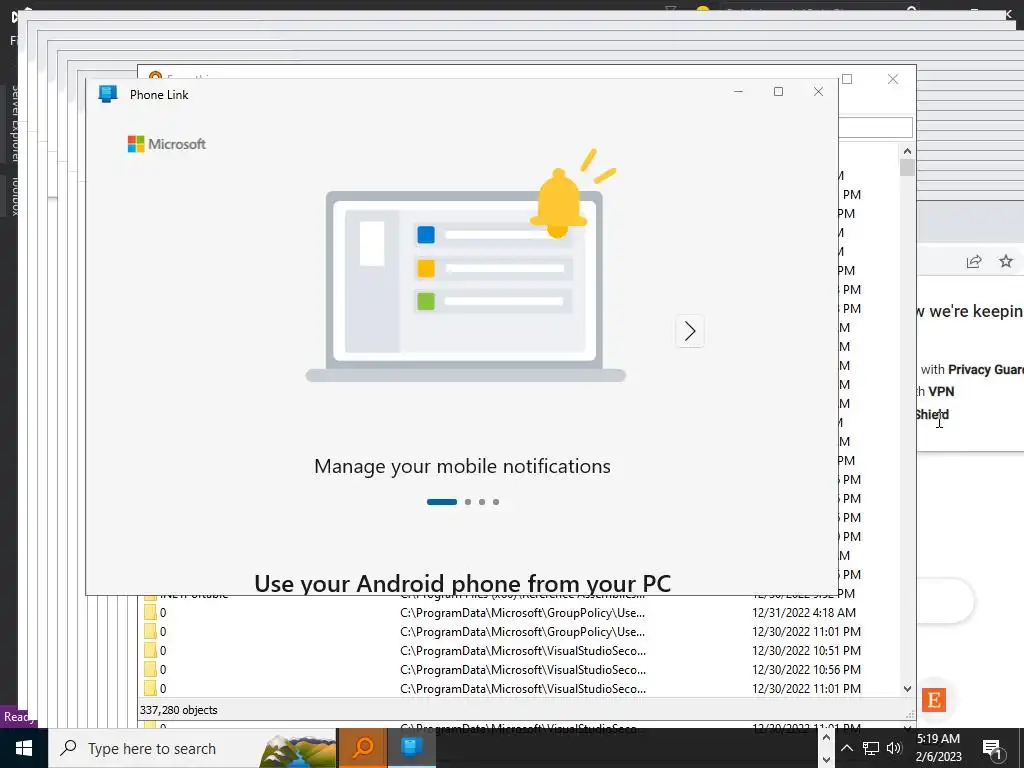Close the Everything search window behind
The width and height of the screenshot is (1024, 768).
click(893, 79)
